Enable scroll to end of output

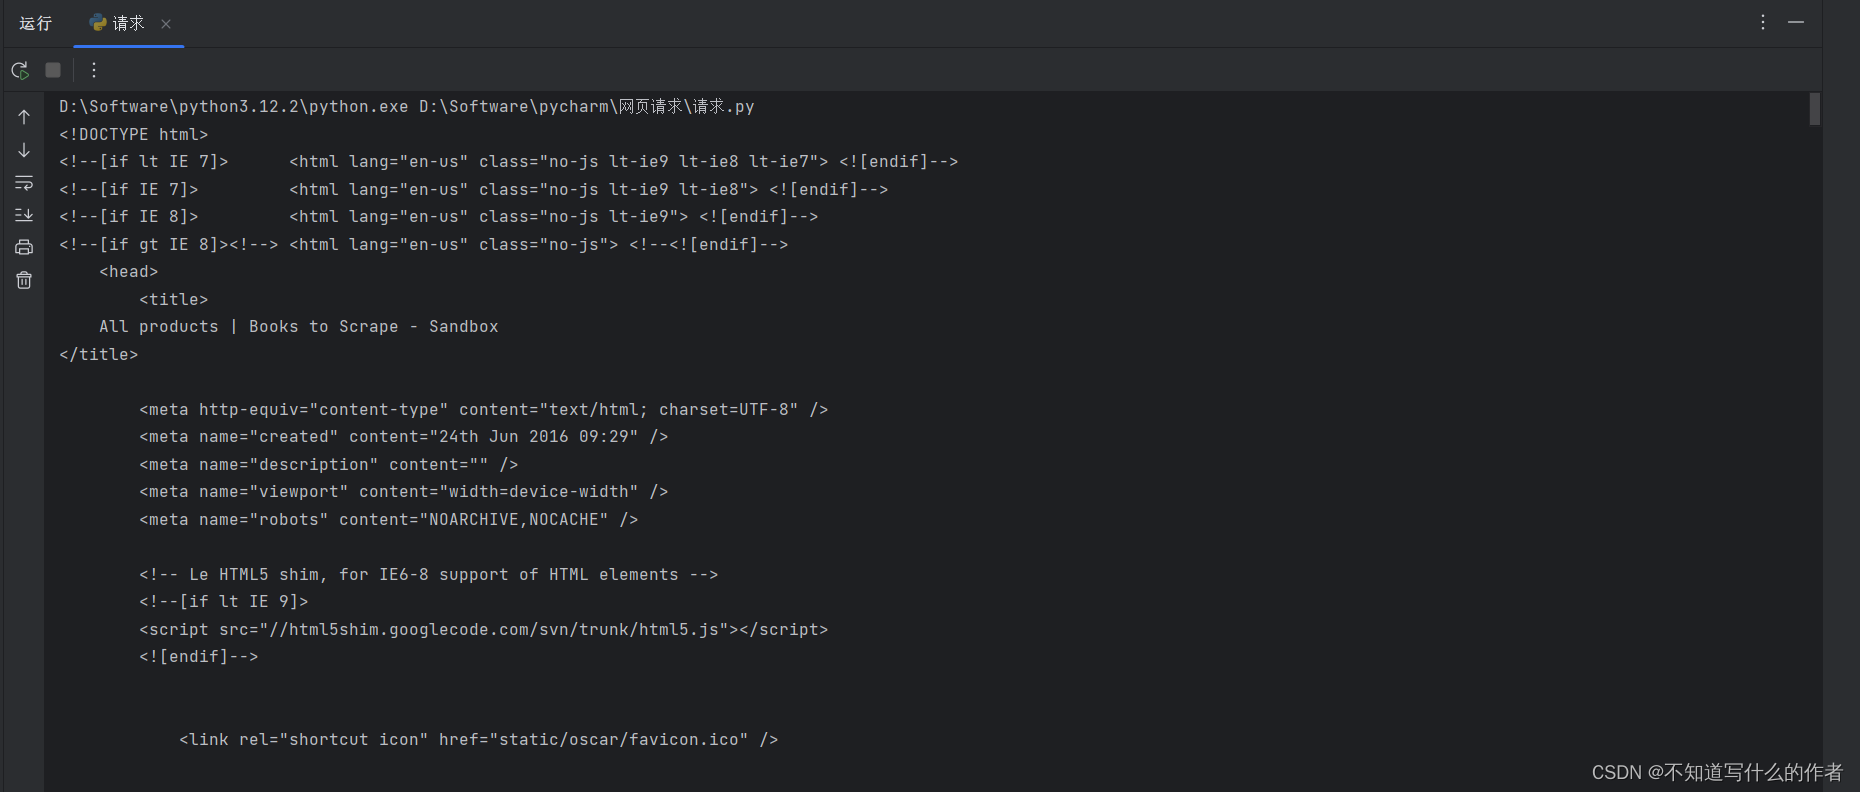click(24, 215)
